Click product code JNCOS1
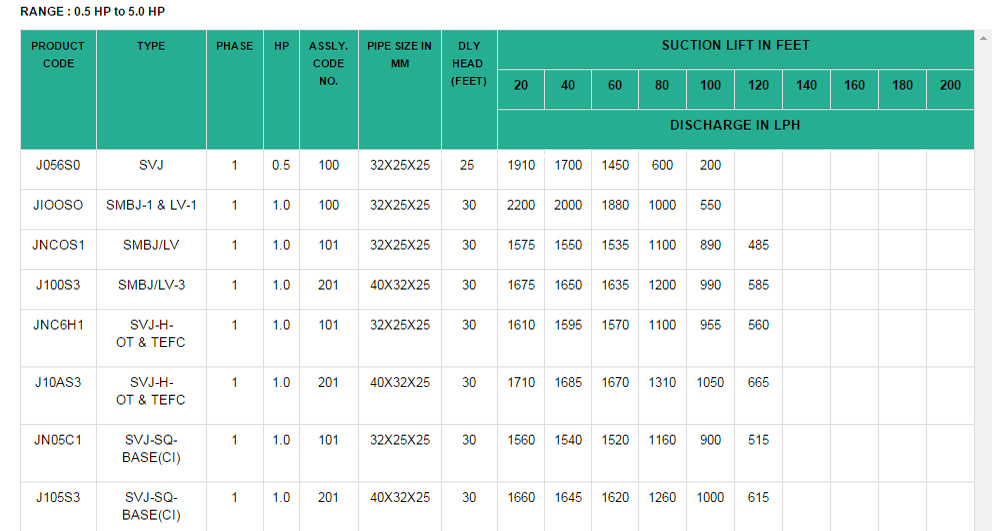This screenshot has height=531, width=993. point(58,245)
